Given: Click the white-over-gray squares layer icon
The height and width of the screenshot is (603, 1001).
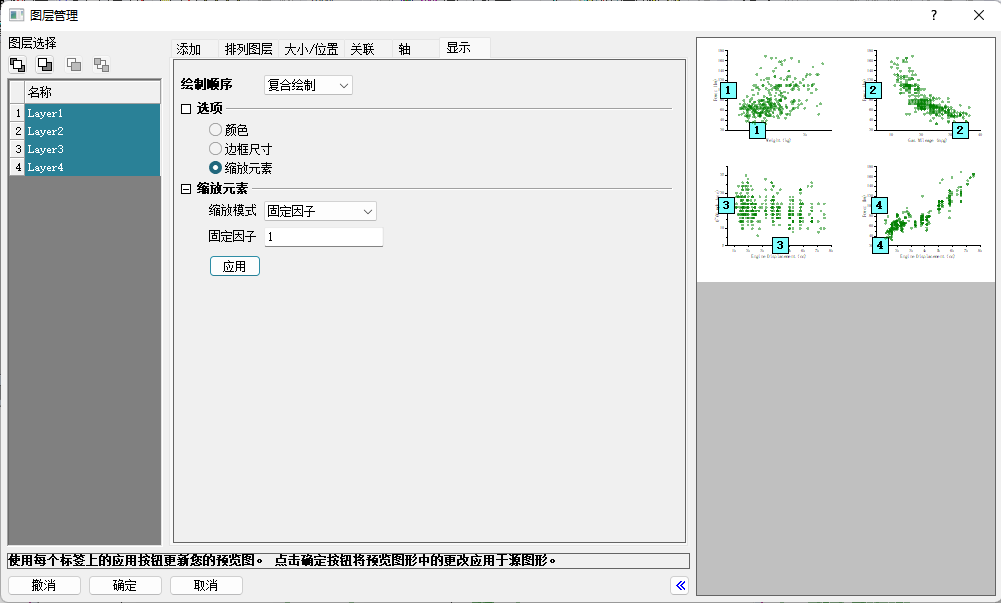Looking at the screenshot, I should click(45, 65).
